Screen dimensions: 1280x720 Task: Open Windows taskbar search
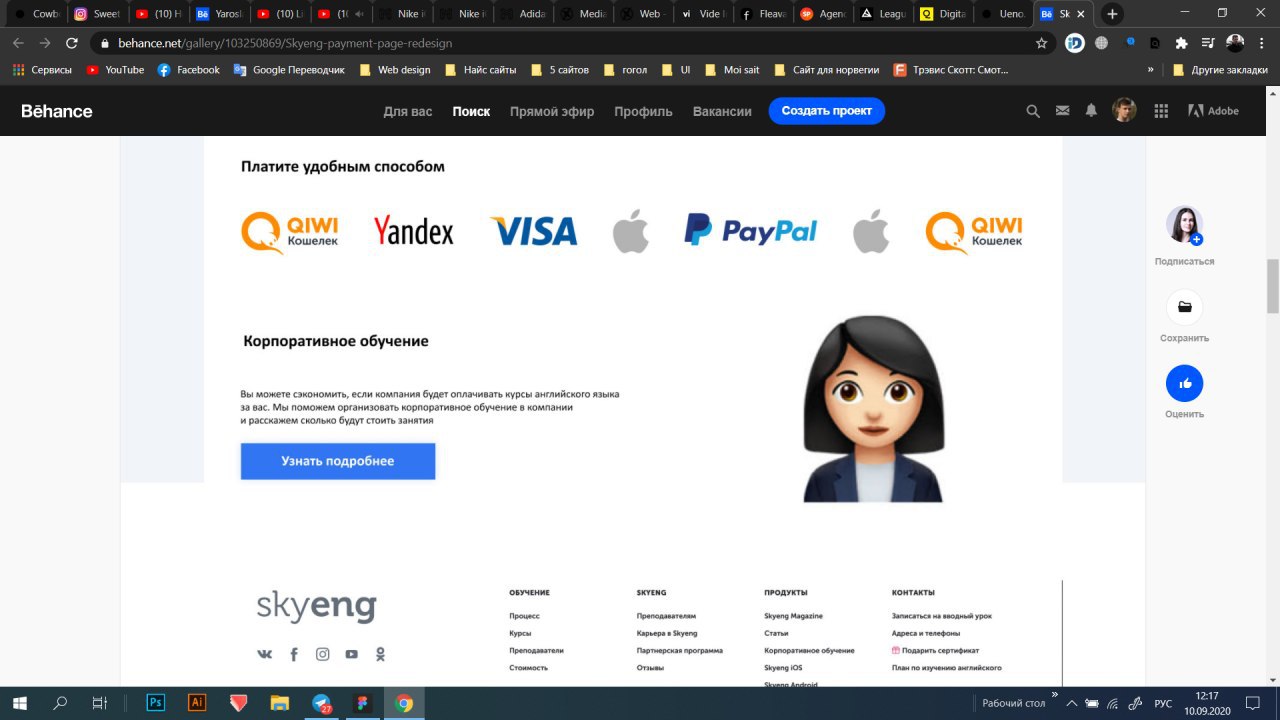(60, 703)
